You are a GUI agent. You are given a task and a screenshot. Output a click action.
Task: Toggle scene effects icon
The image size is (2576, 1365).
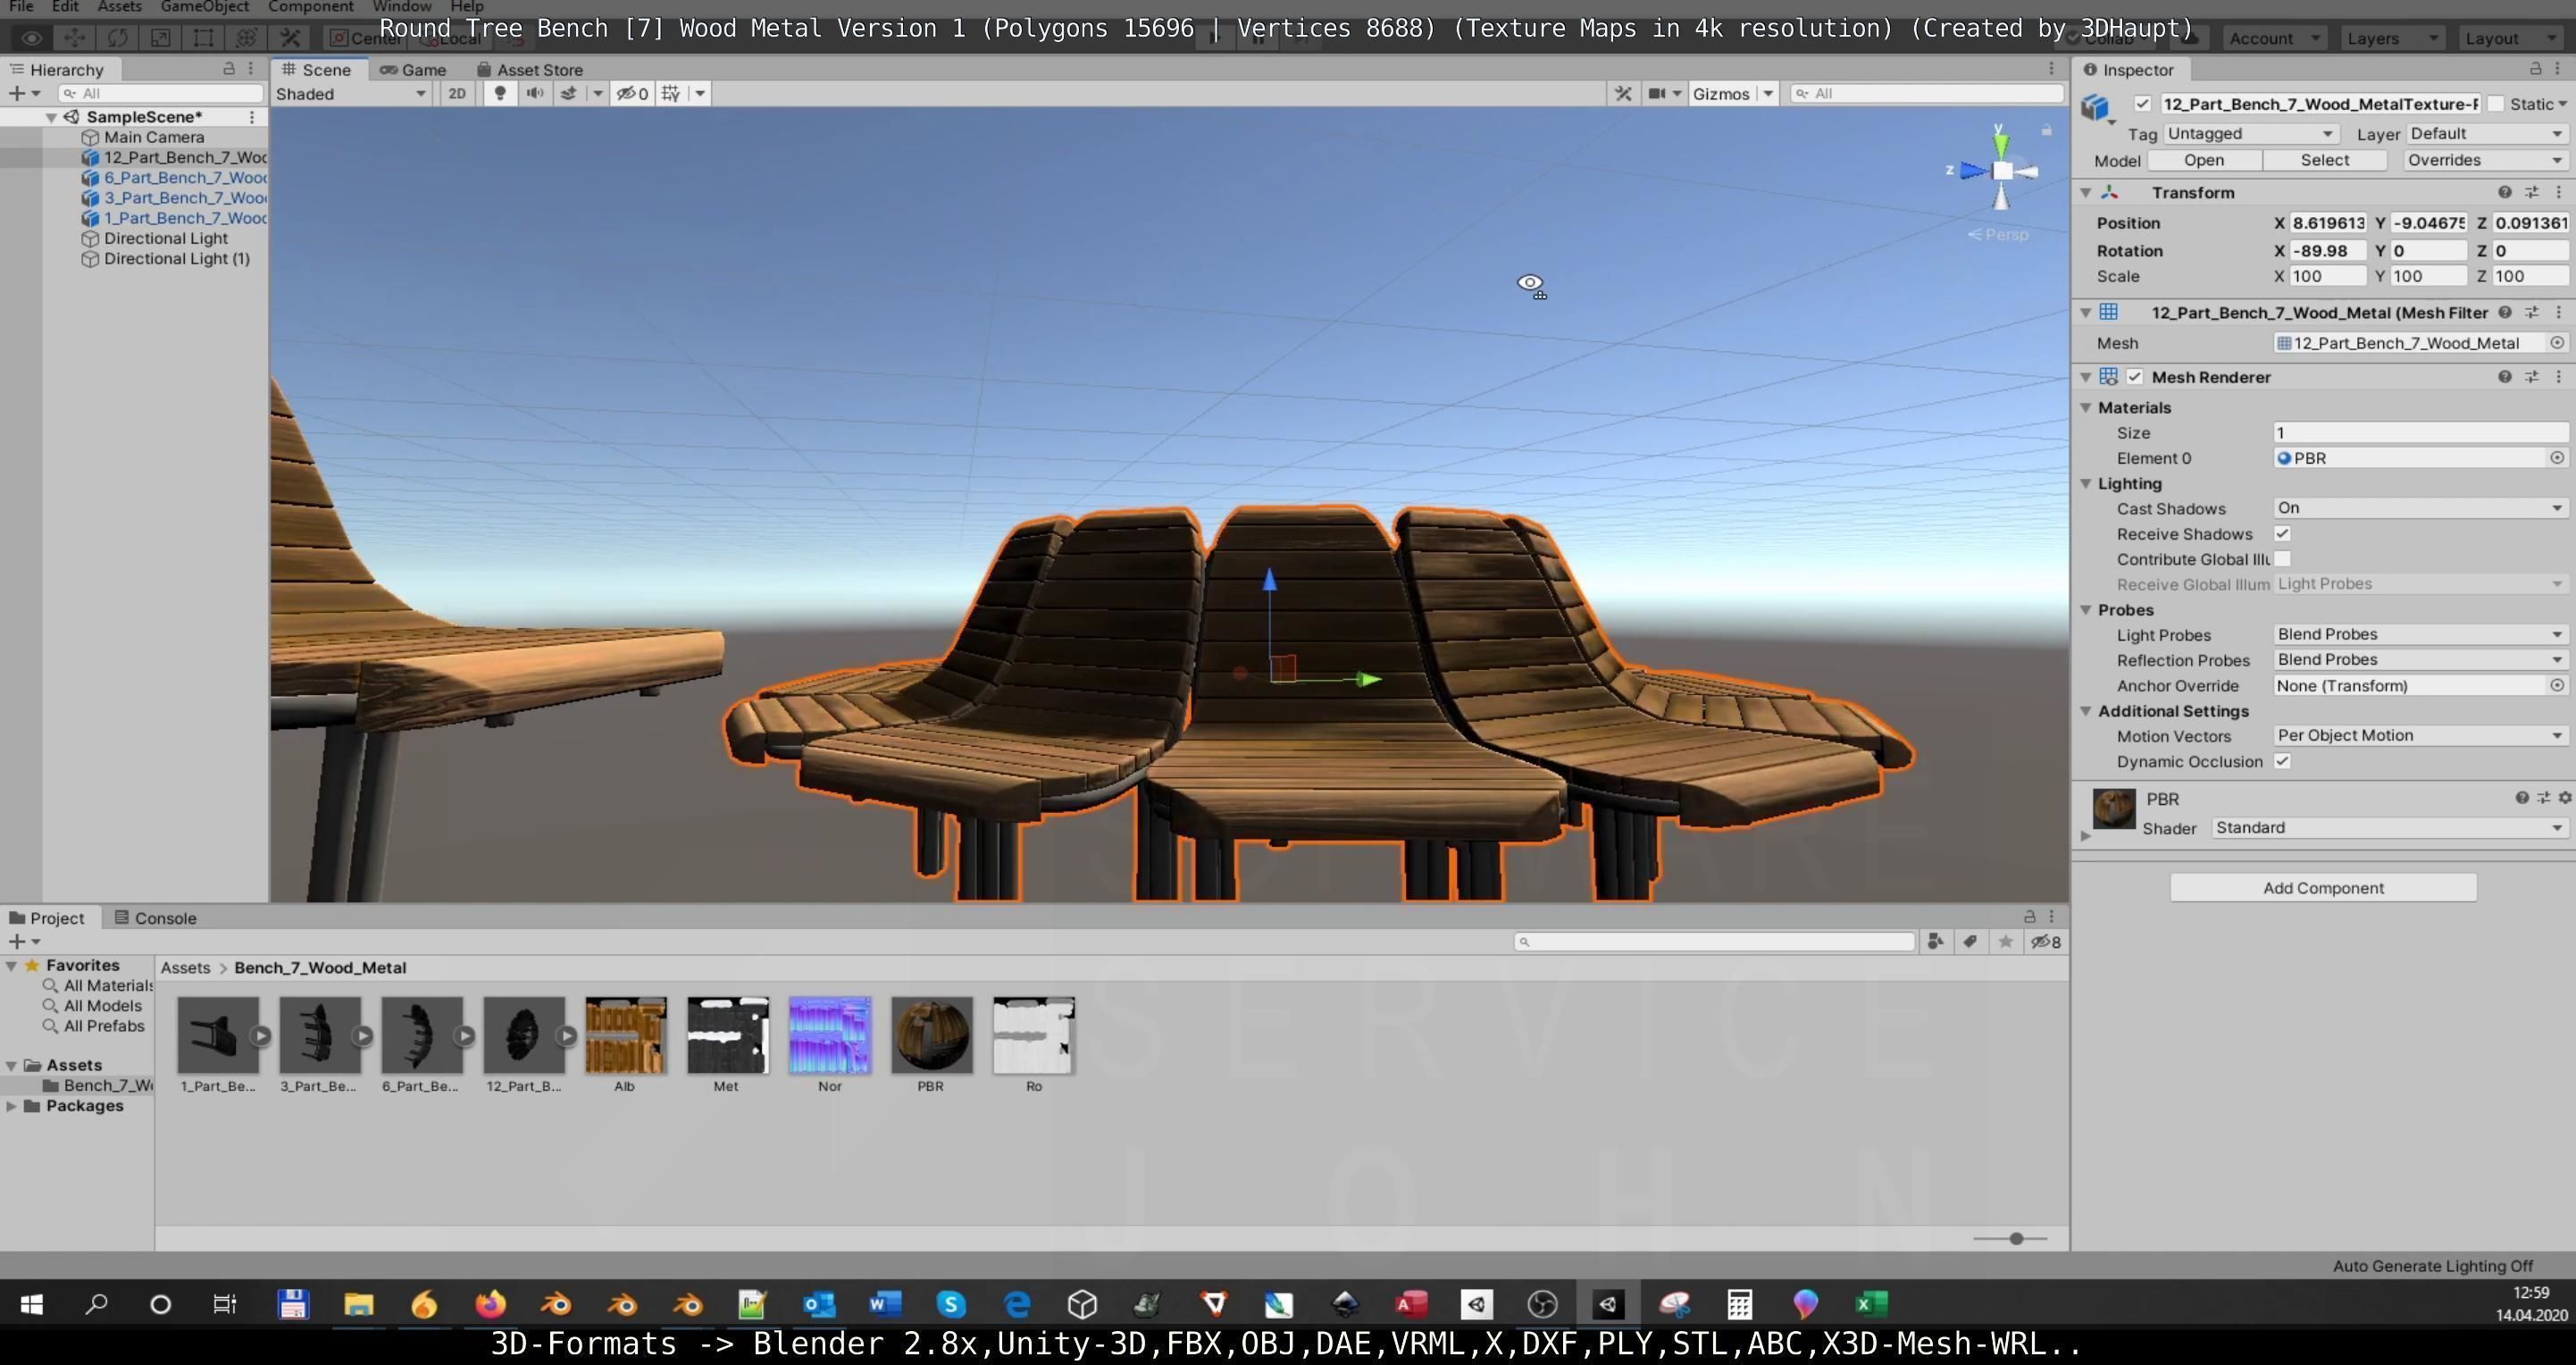coord(569,93)
